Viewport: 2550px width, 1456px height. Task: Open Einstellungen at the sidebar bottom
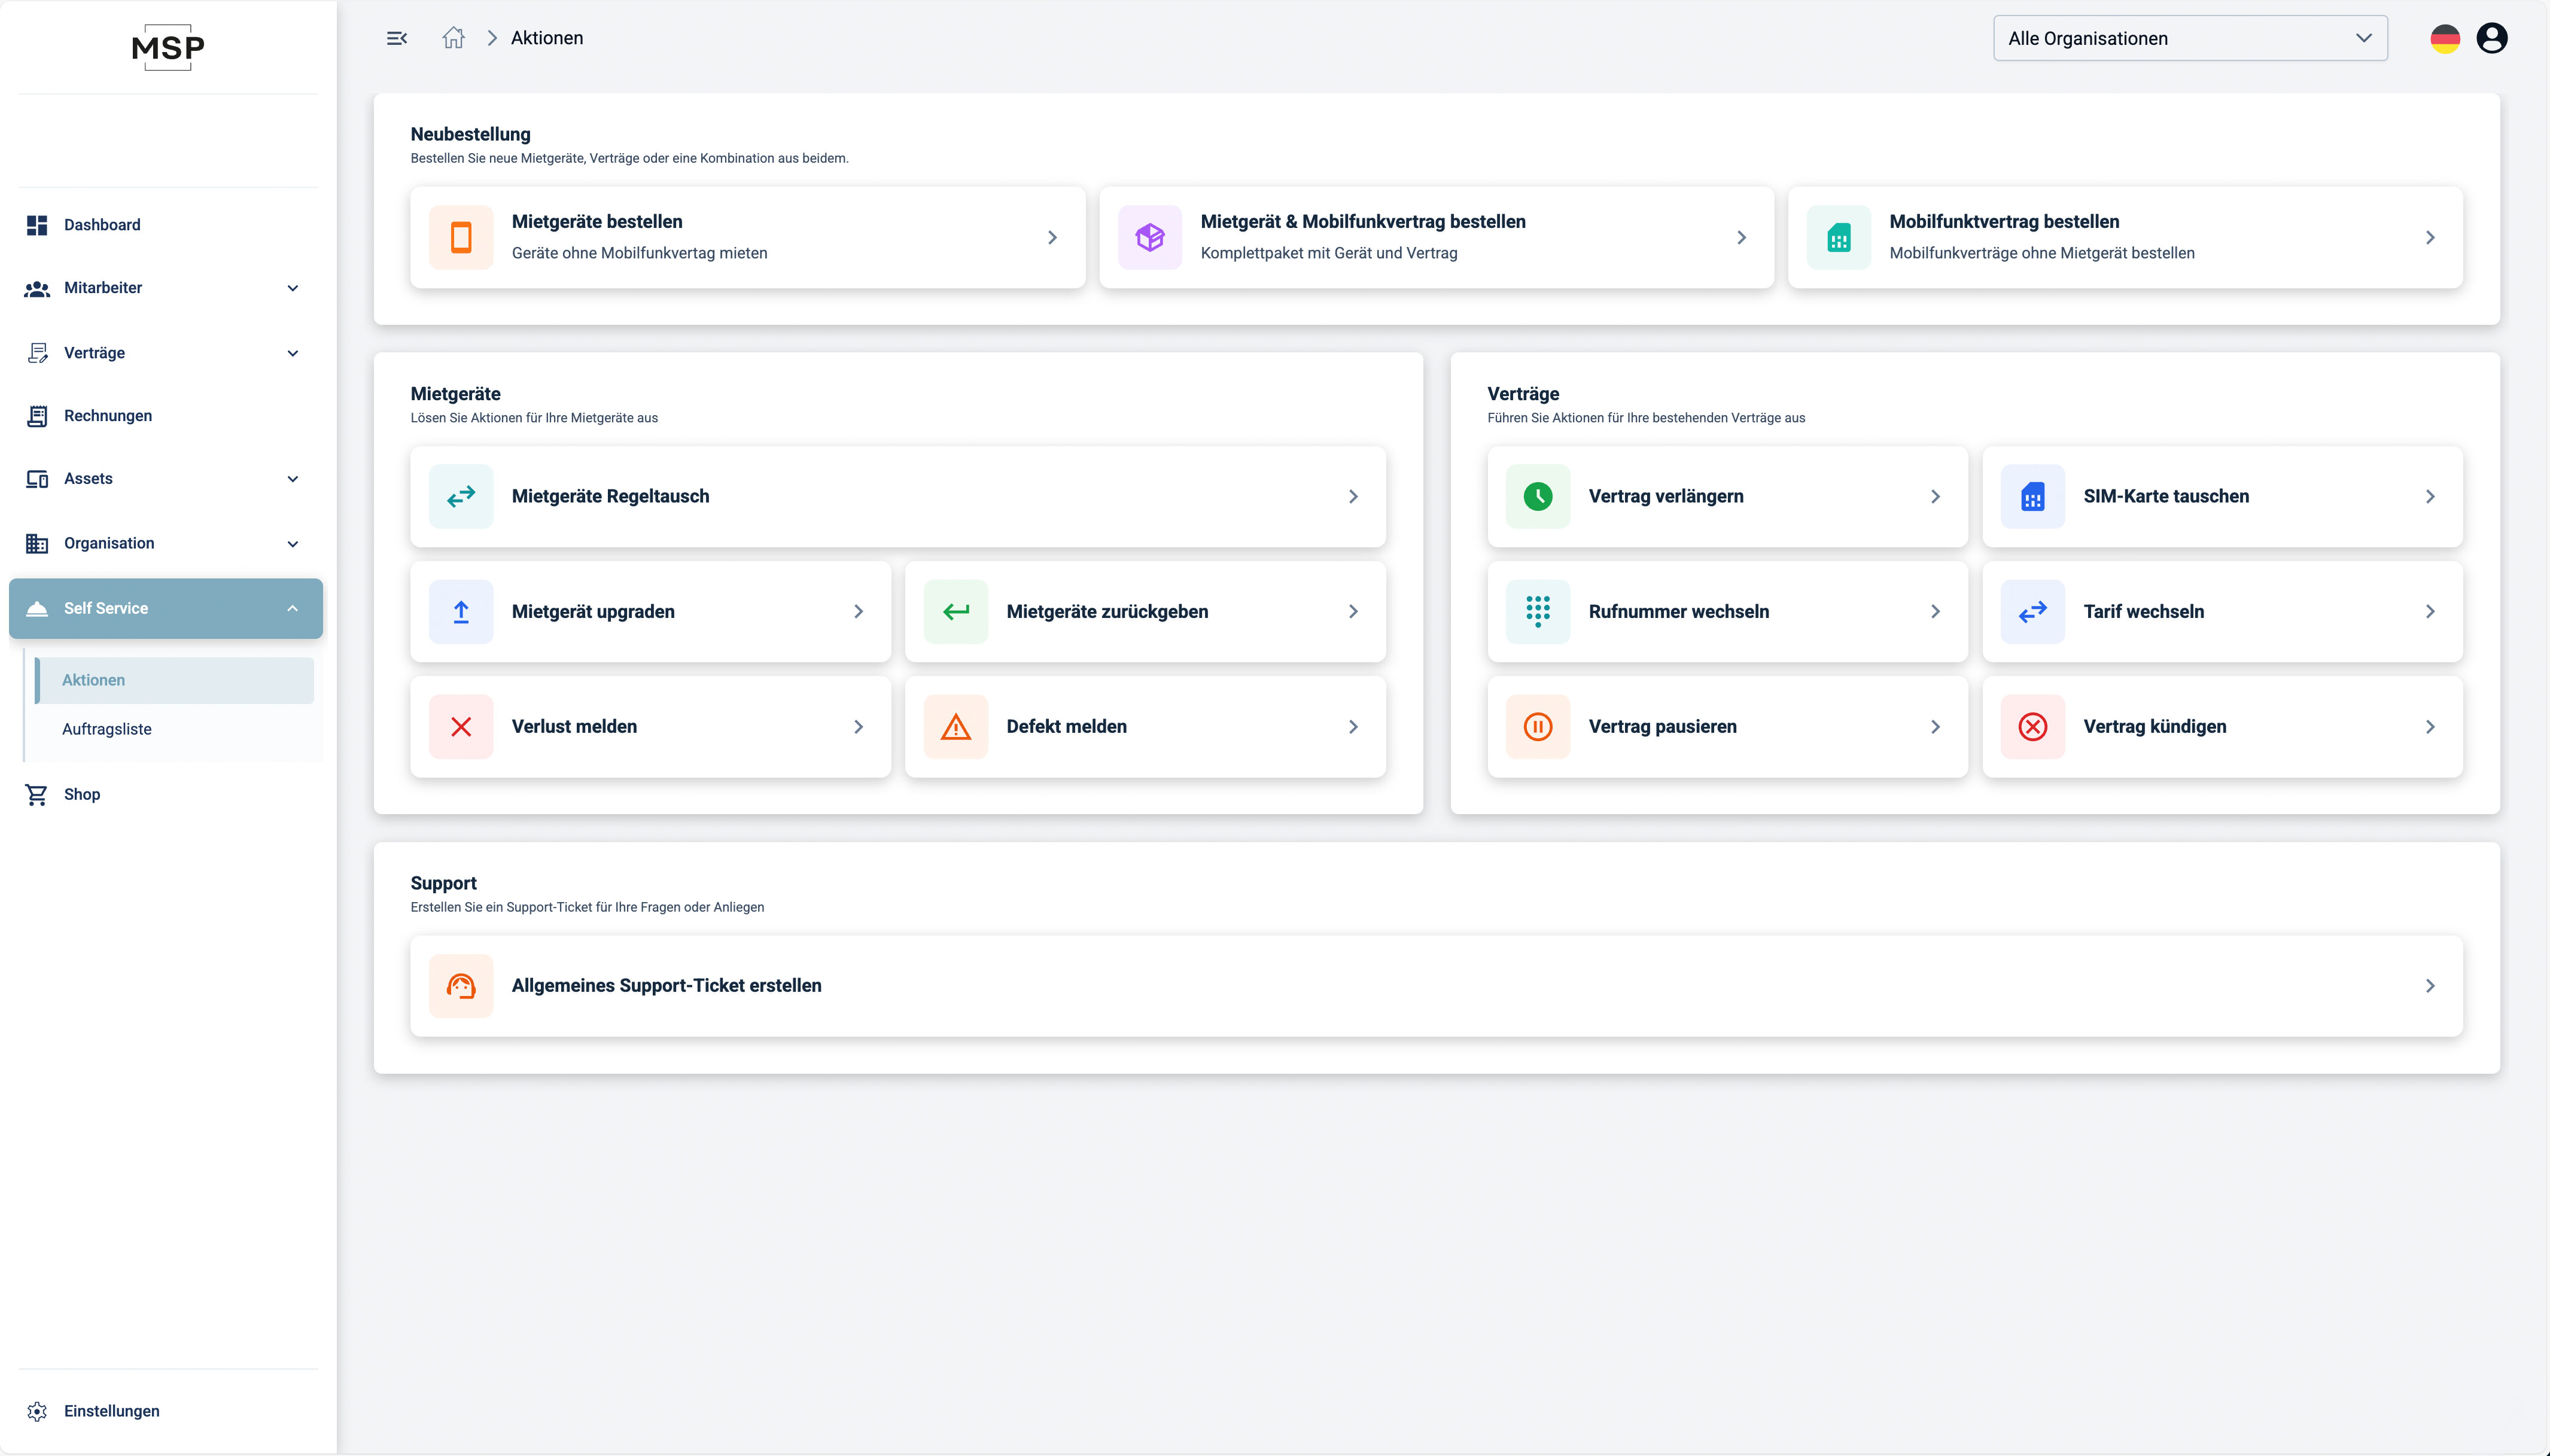pos(111,1411)
